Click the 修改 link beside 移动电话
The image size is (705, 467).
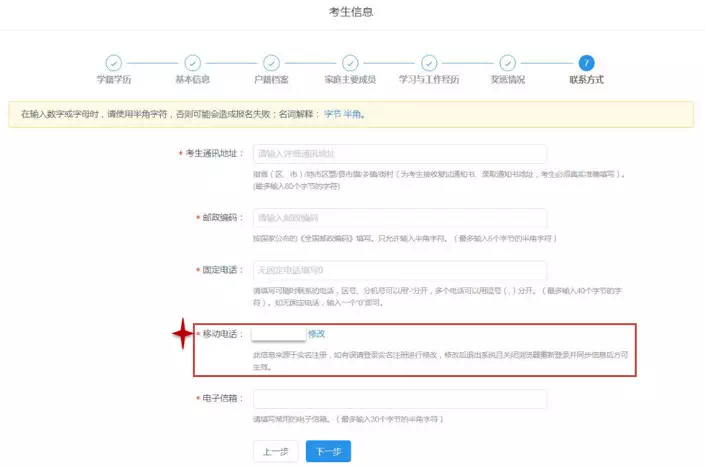317,334
